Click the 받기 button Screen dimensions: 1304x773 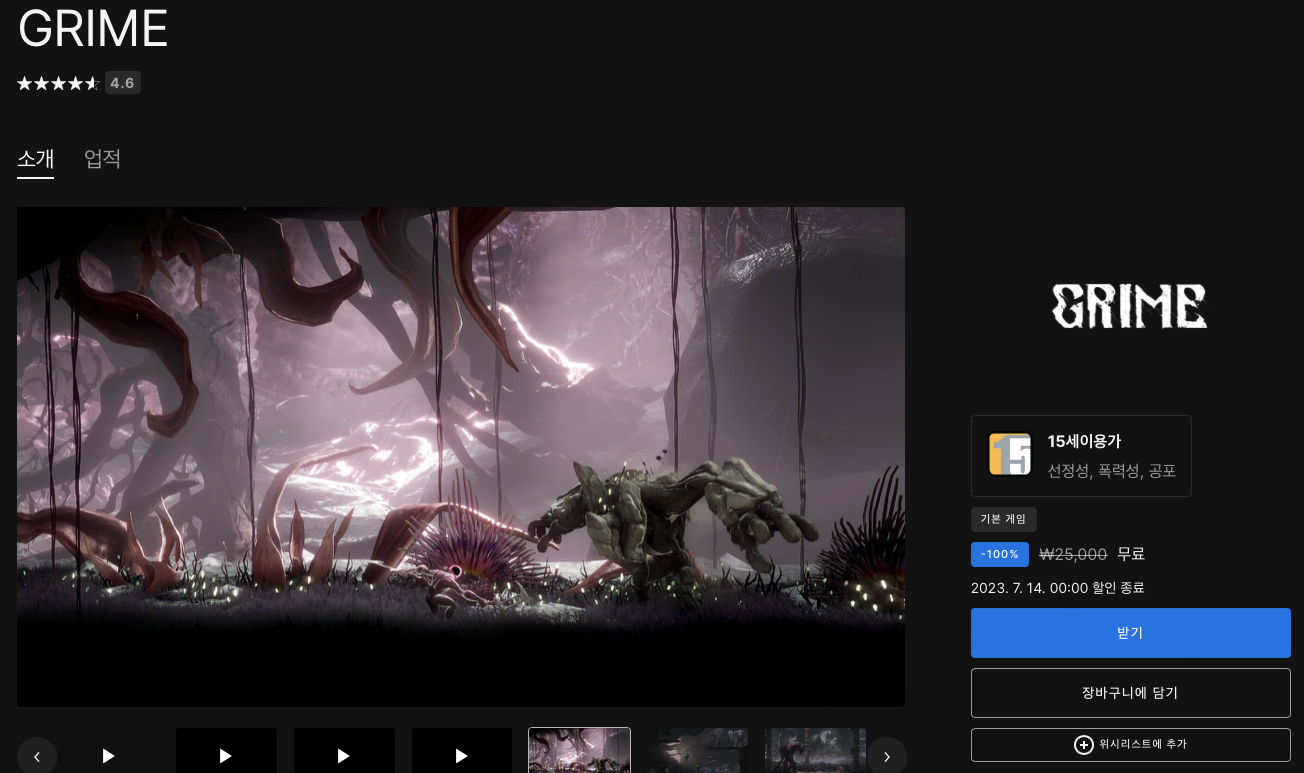(1130, 633)
